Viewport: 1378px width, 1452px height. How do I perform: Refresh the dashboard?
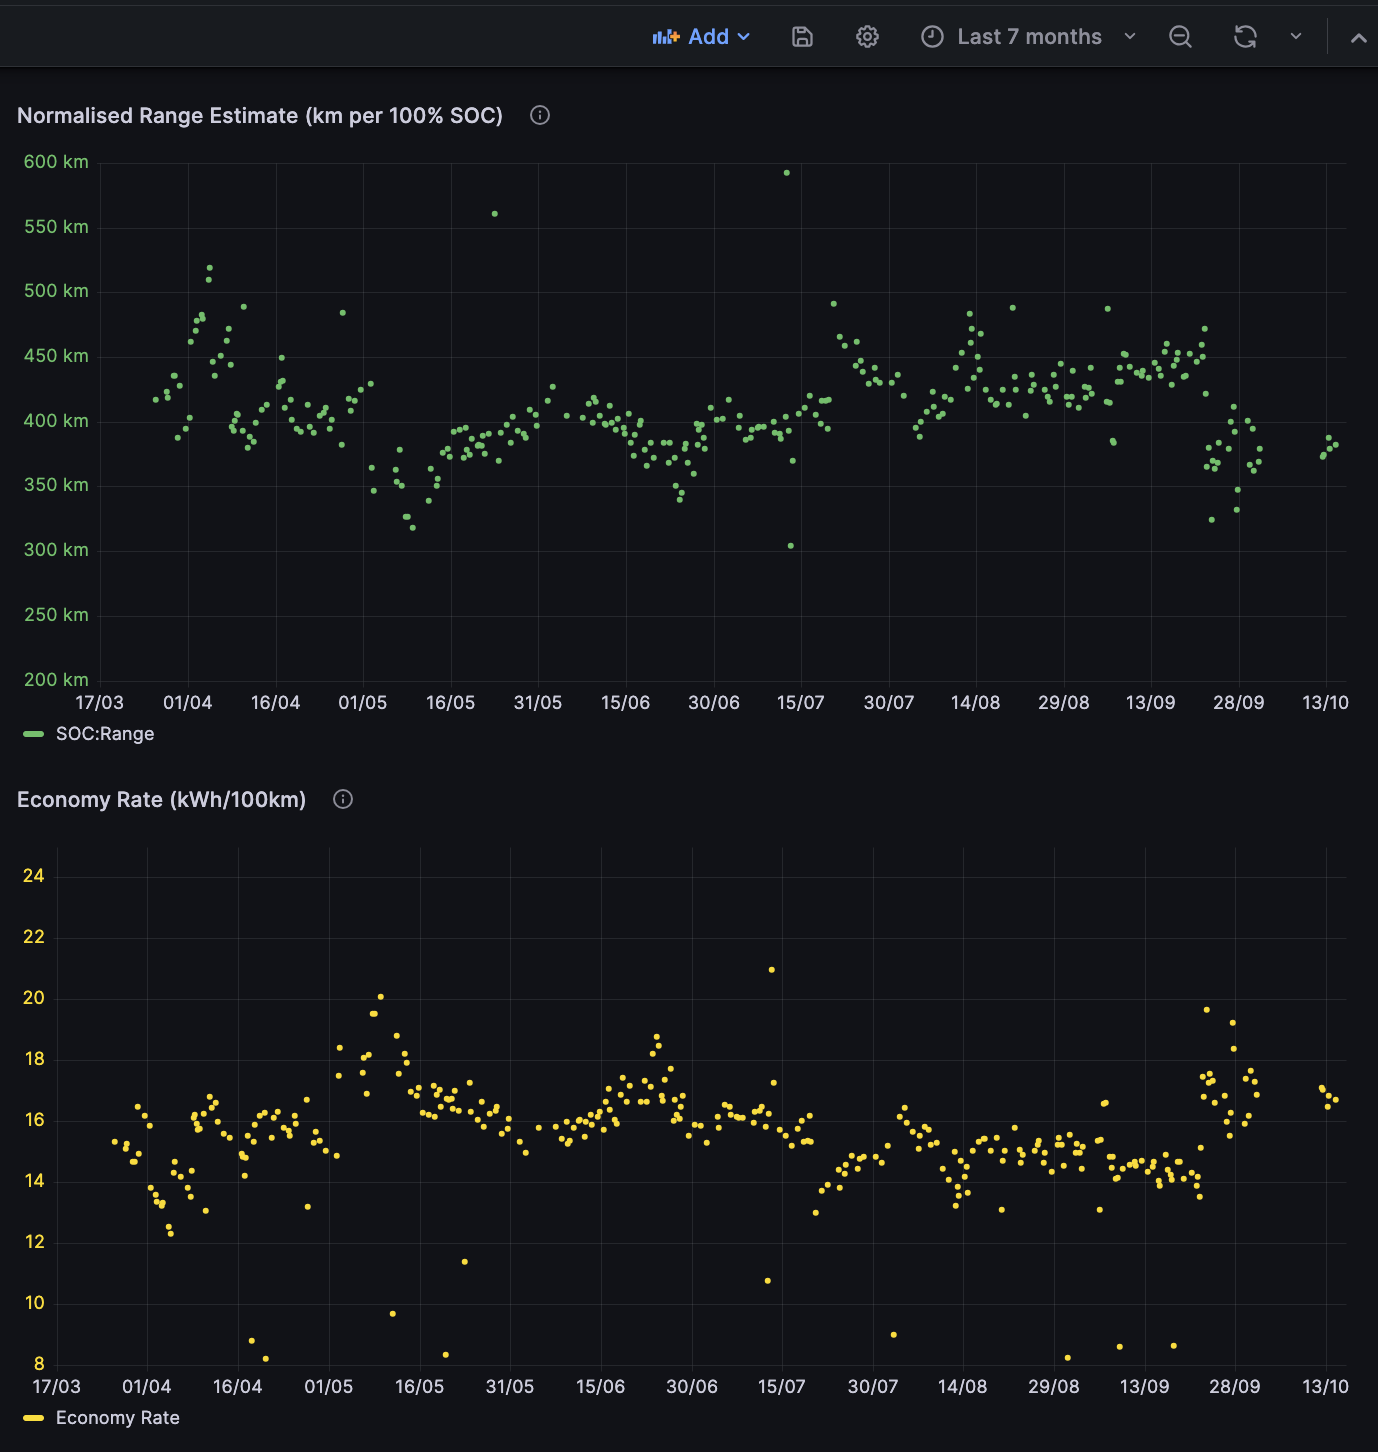pos(1245,37)
